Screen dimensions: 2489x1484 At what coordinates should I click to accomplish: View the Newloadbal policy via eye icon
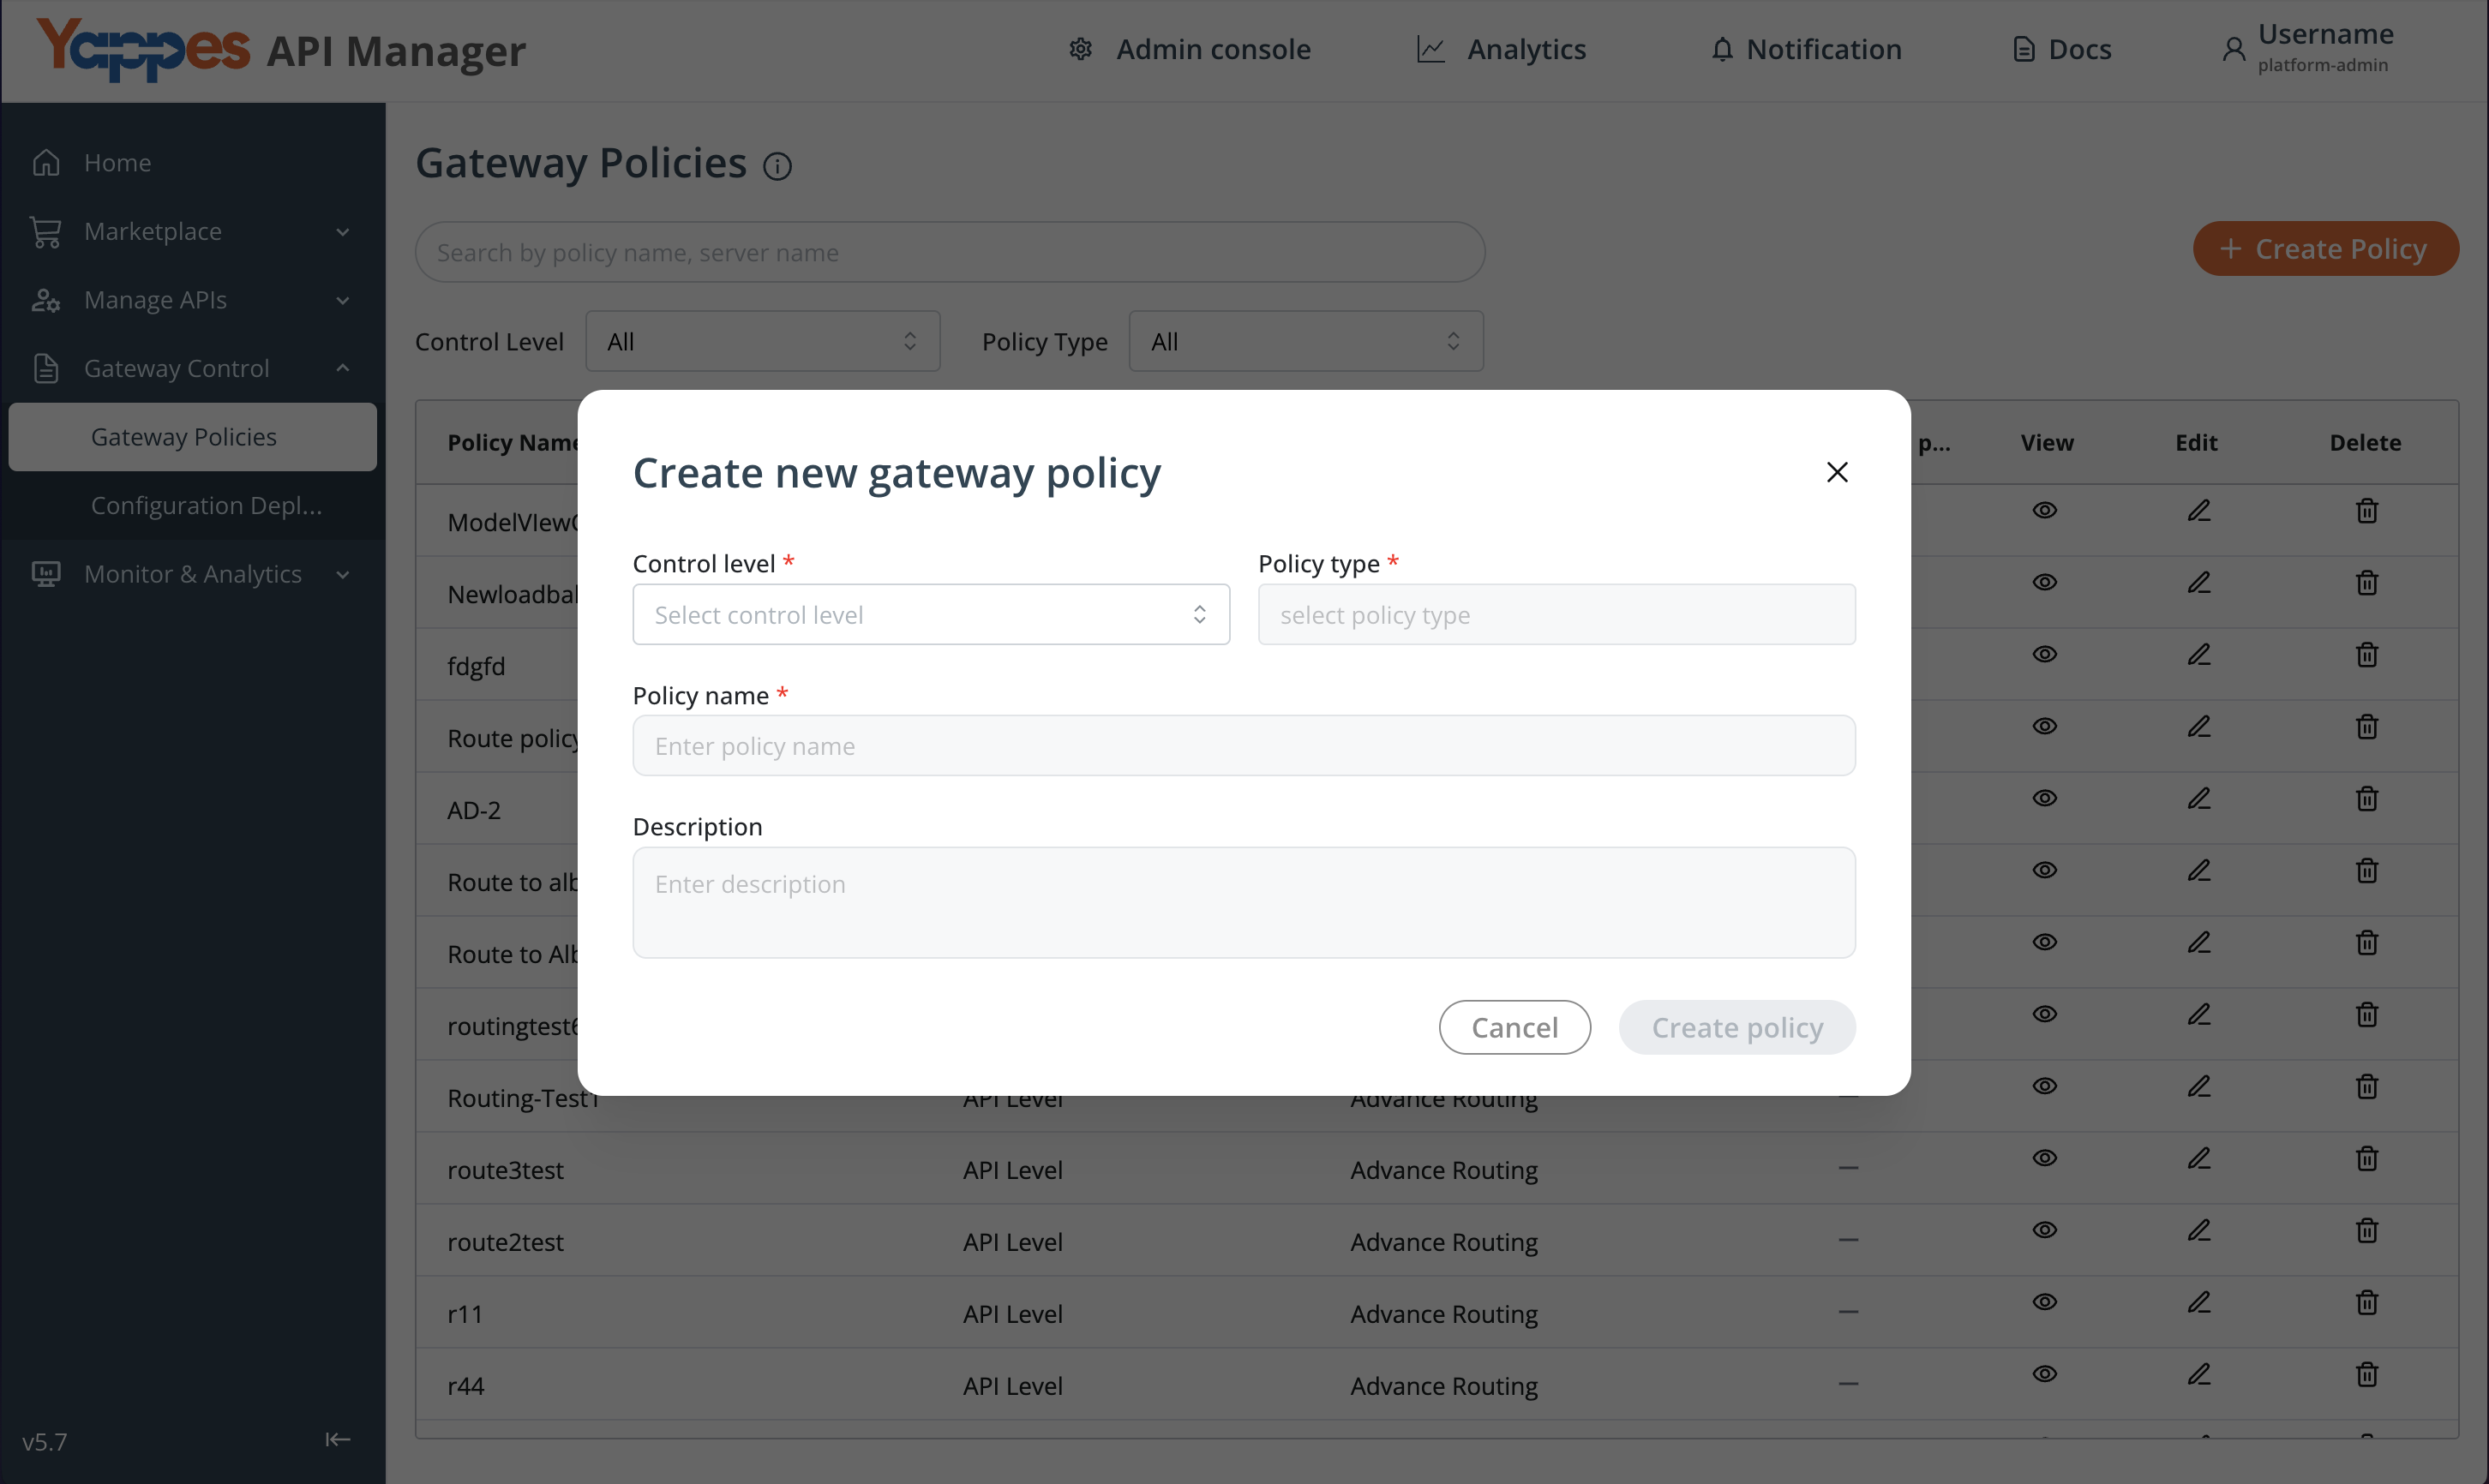[2045, 582]
